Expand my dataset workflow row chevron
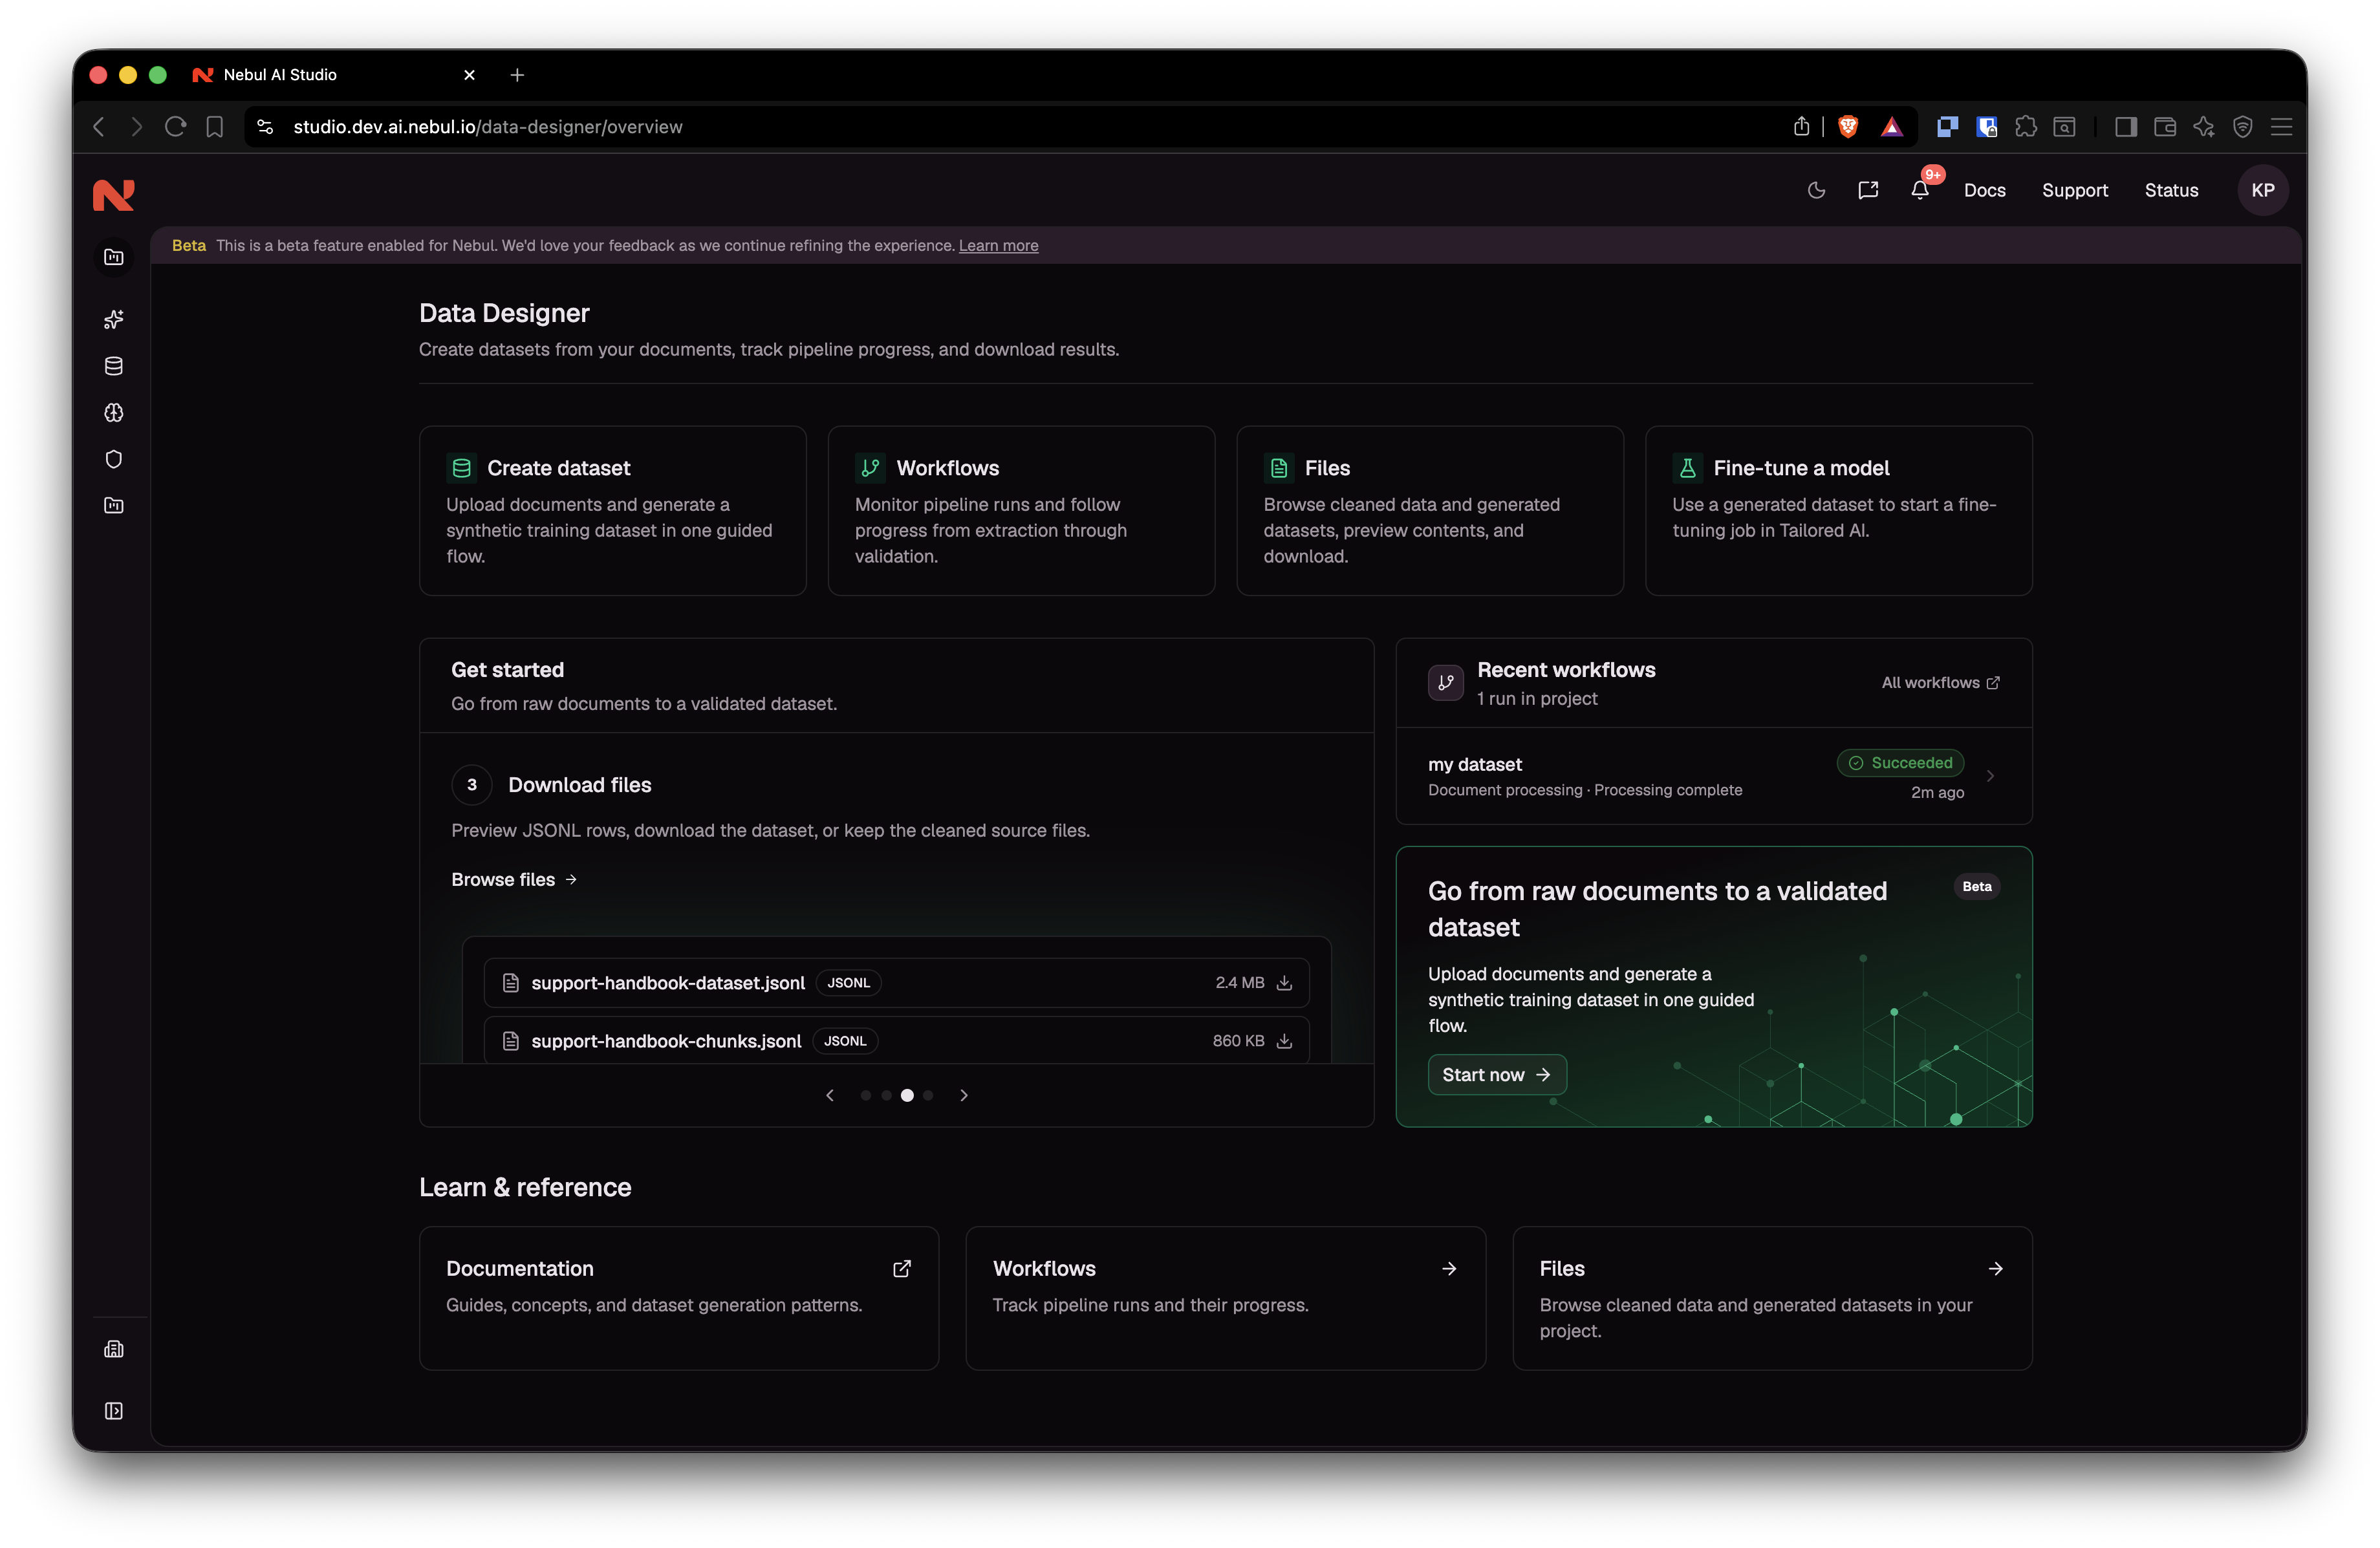Viewport: 2380px width, 1548px height. tap(1990, 776)
